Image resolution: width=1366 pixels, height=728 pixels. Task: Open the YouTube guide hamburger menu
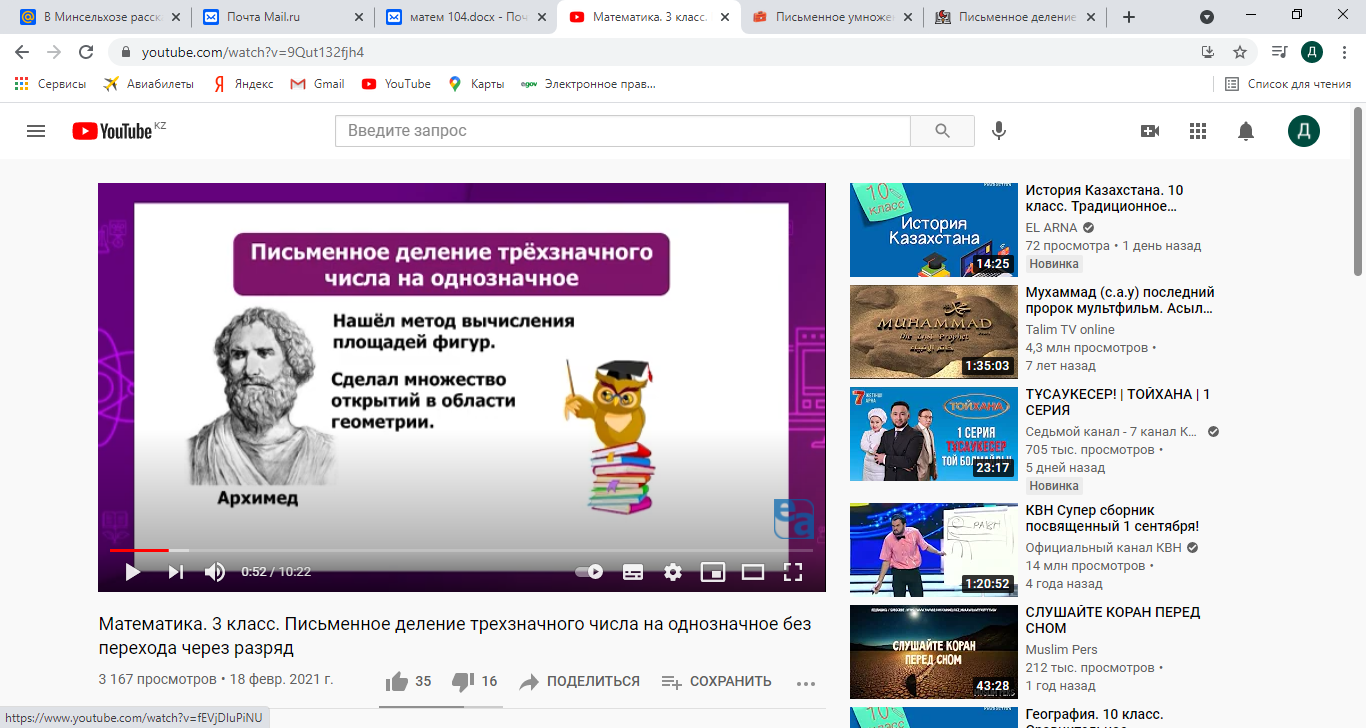(x=36, y=131)
